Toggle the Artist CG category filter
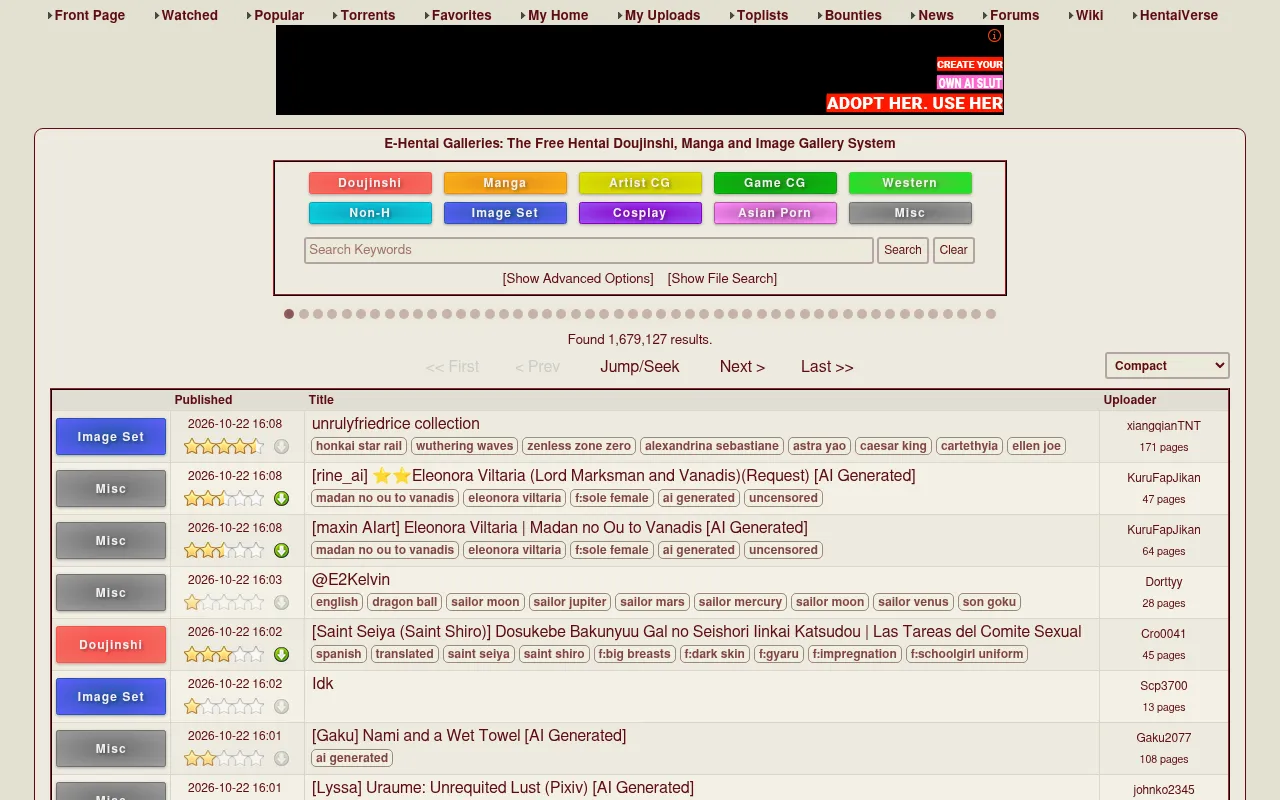 (x=640, y=183)
